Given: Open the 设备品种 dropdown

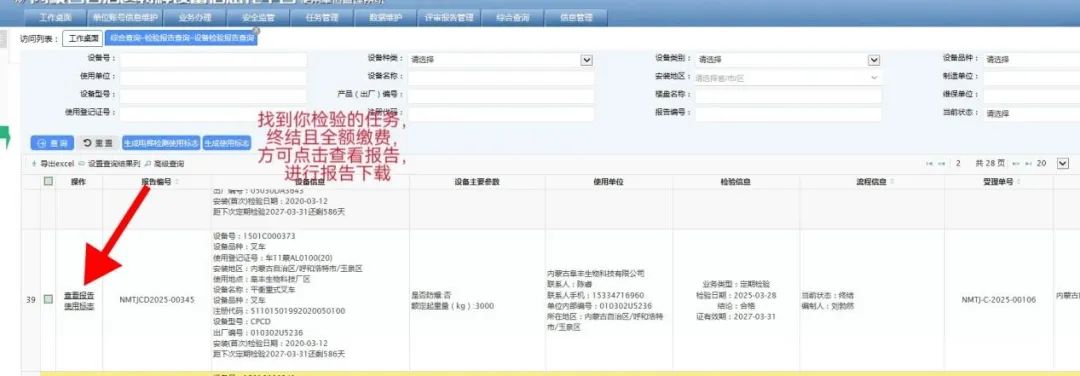Looking at the screenshot, I should coord(1031,60).
